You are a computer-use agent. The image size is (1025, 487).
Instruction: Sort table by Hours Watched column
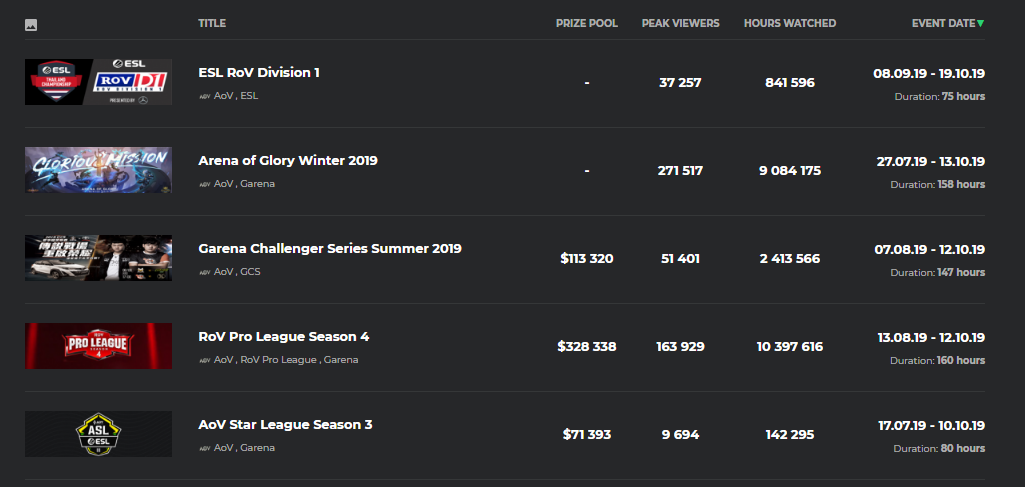[789, 23]
